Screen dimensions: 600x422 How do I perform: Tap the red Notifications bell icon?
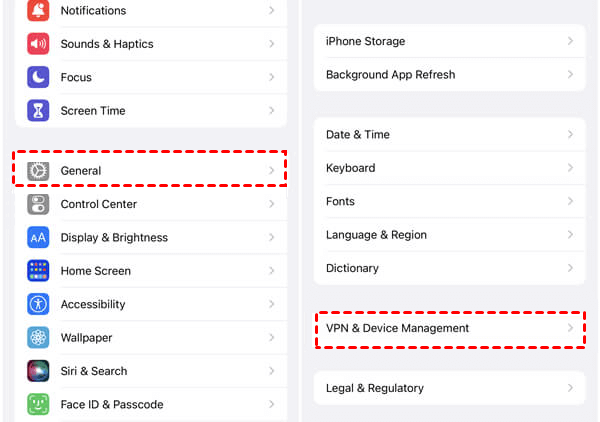point(38,10)
